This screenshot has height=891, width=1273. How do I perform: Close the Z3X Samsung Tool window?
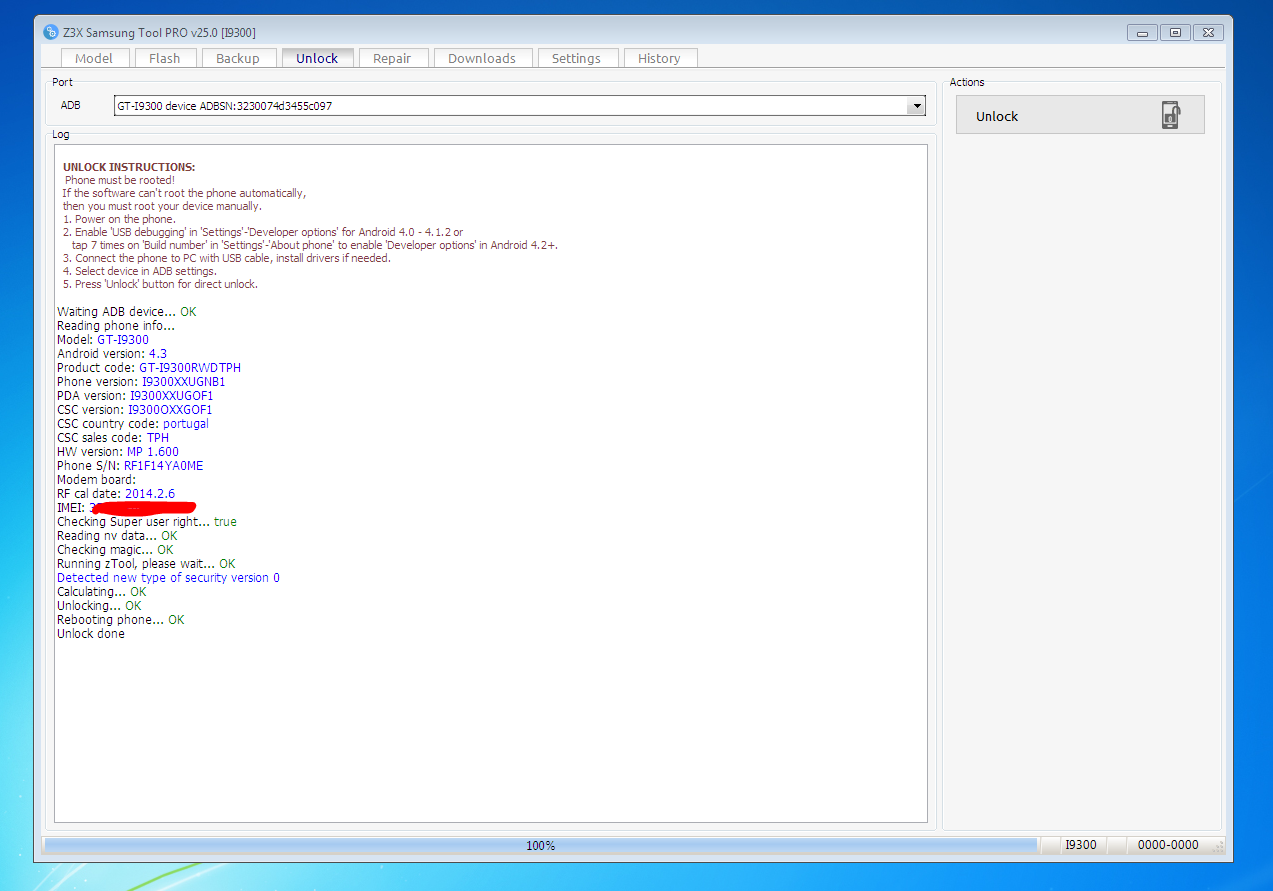(x=1208, y=33)
